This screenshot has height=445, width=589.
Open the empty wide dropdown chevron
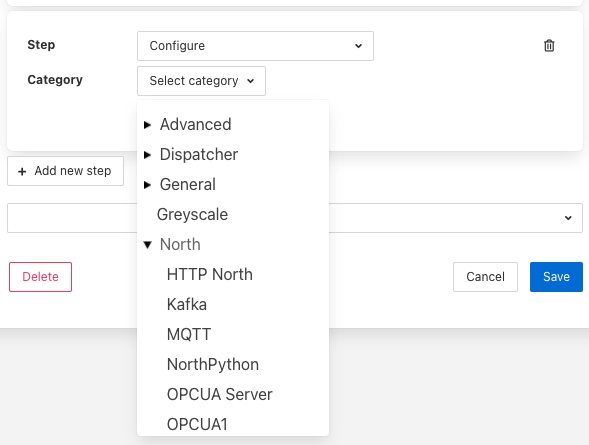click(568, 218)
